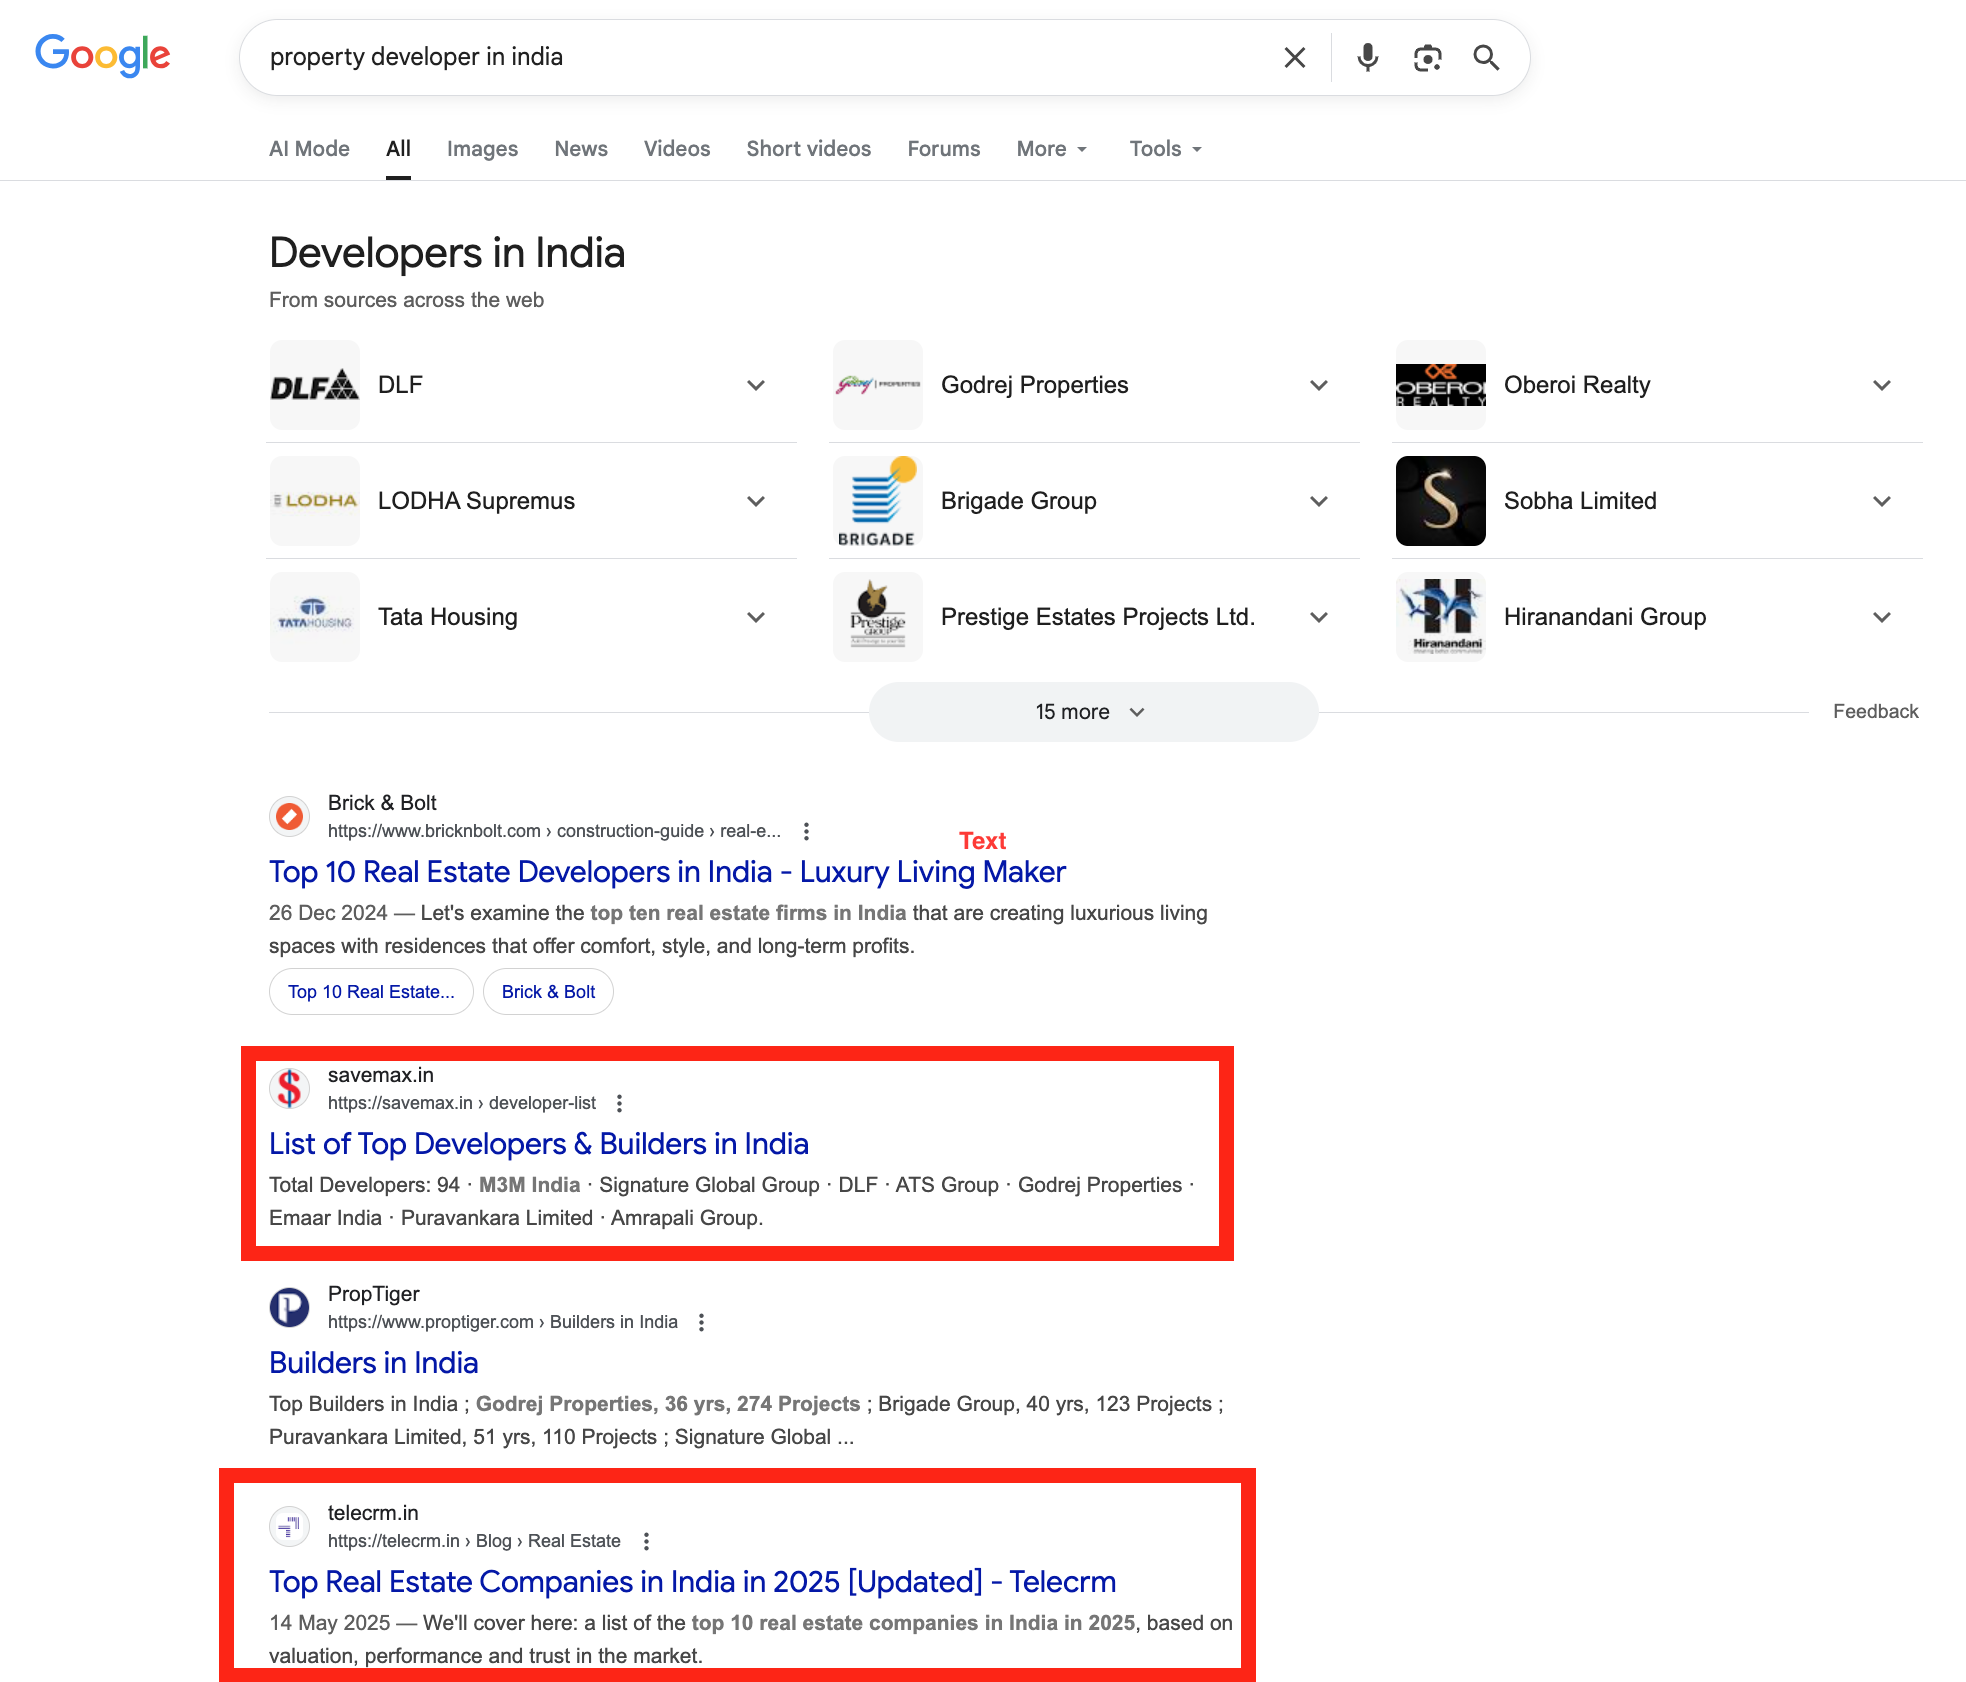Viewport: 1966px width, 1682px height.
Task: Expand the DLF developer entry
Action: pos(756,385)
